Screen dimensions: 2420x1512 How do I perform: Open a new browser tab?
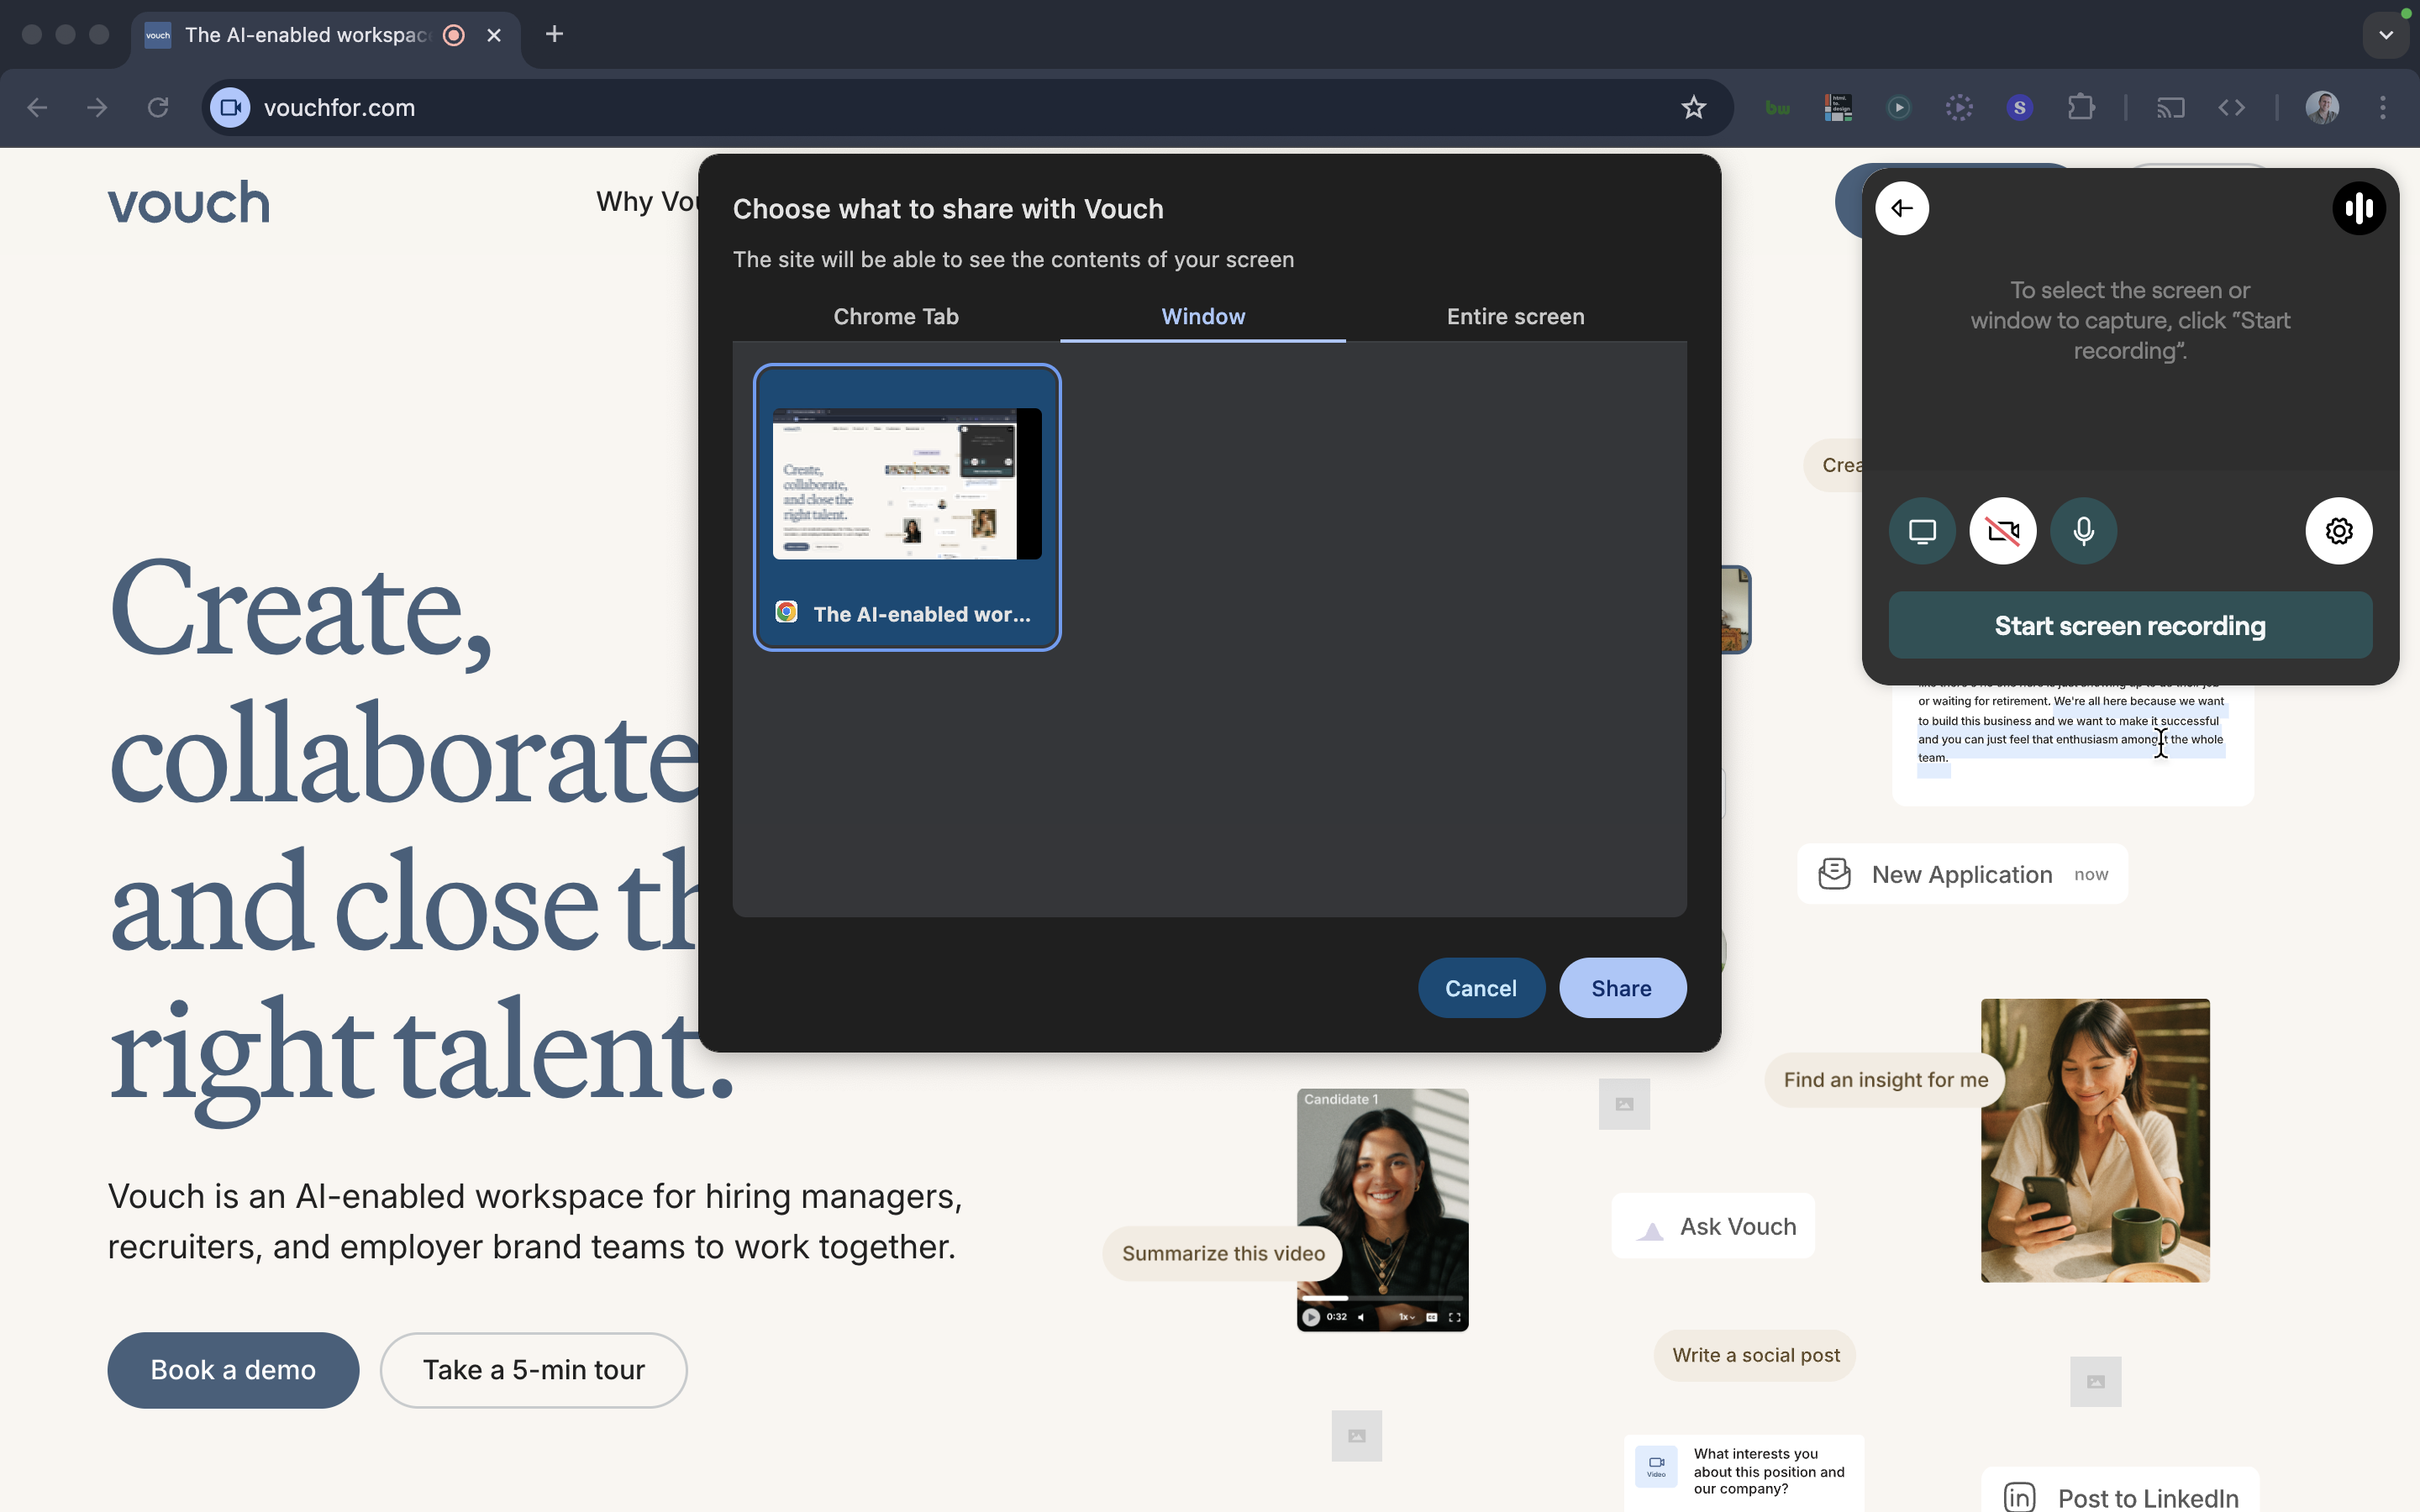554,35
